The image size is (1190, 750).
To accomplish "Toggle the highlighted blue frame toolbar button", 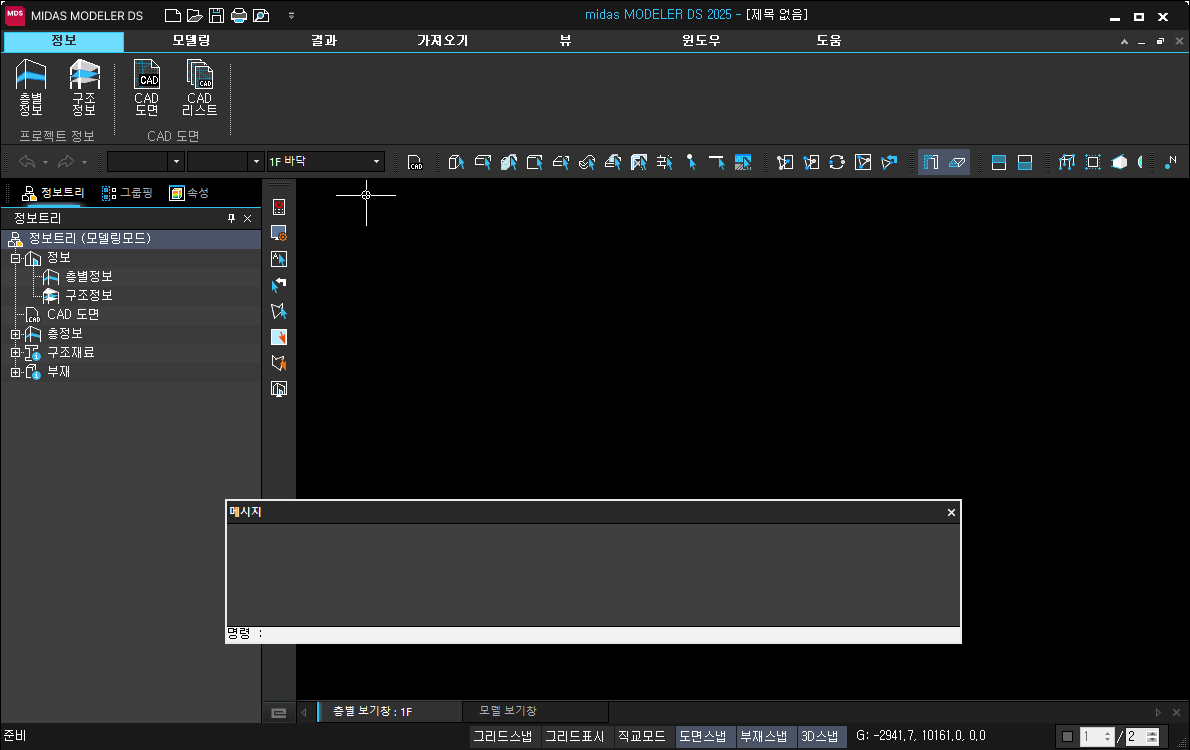I will (x=931, y=162).
